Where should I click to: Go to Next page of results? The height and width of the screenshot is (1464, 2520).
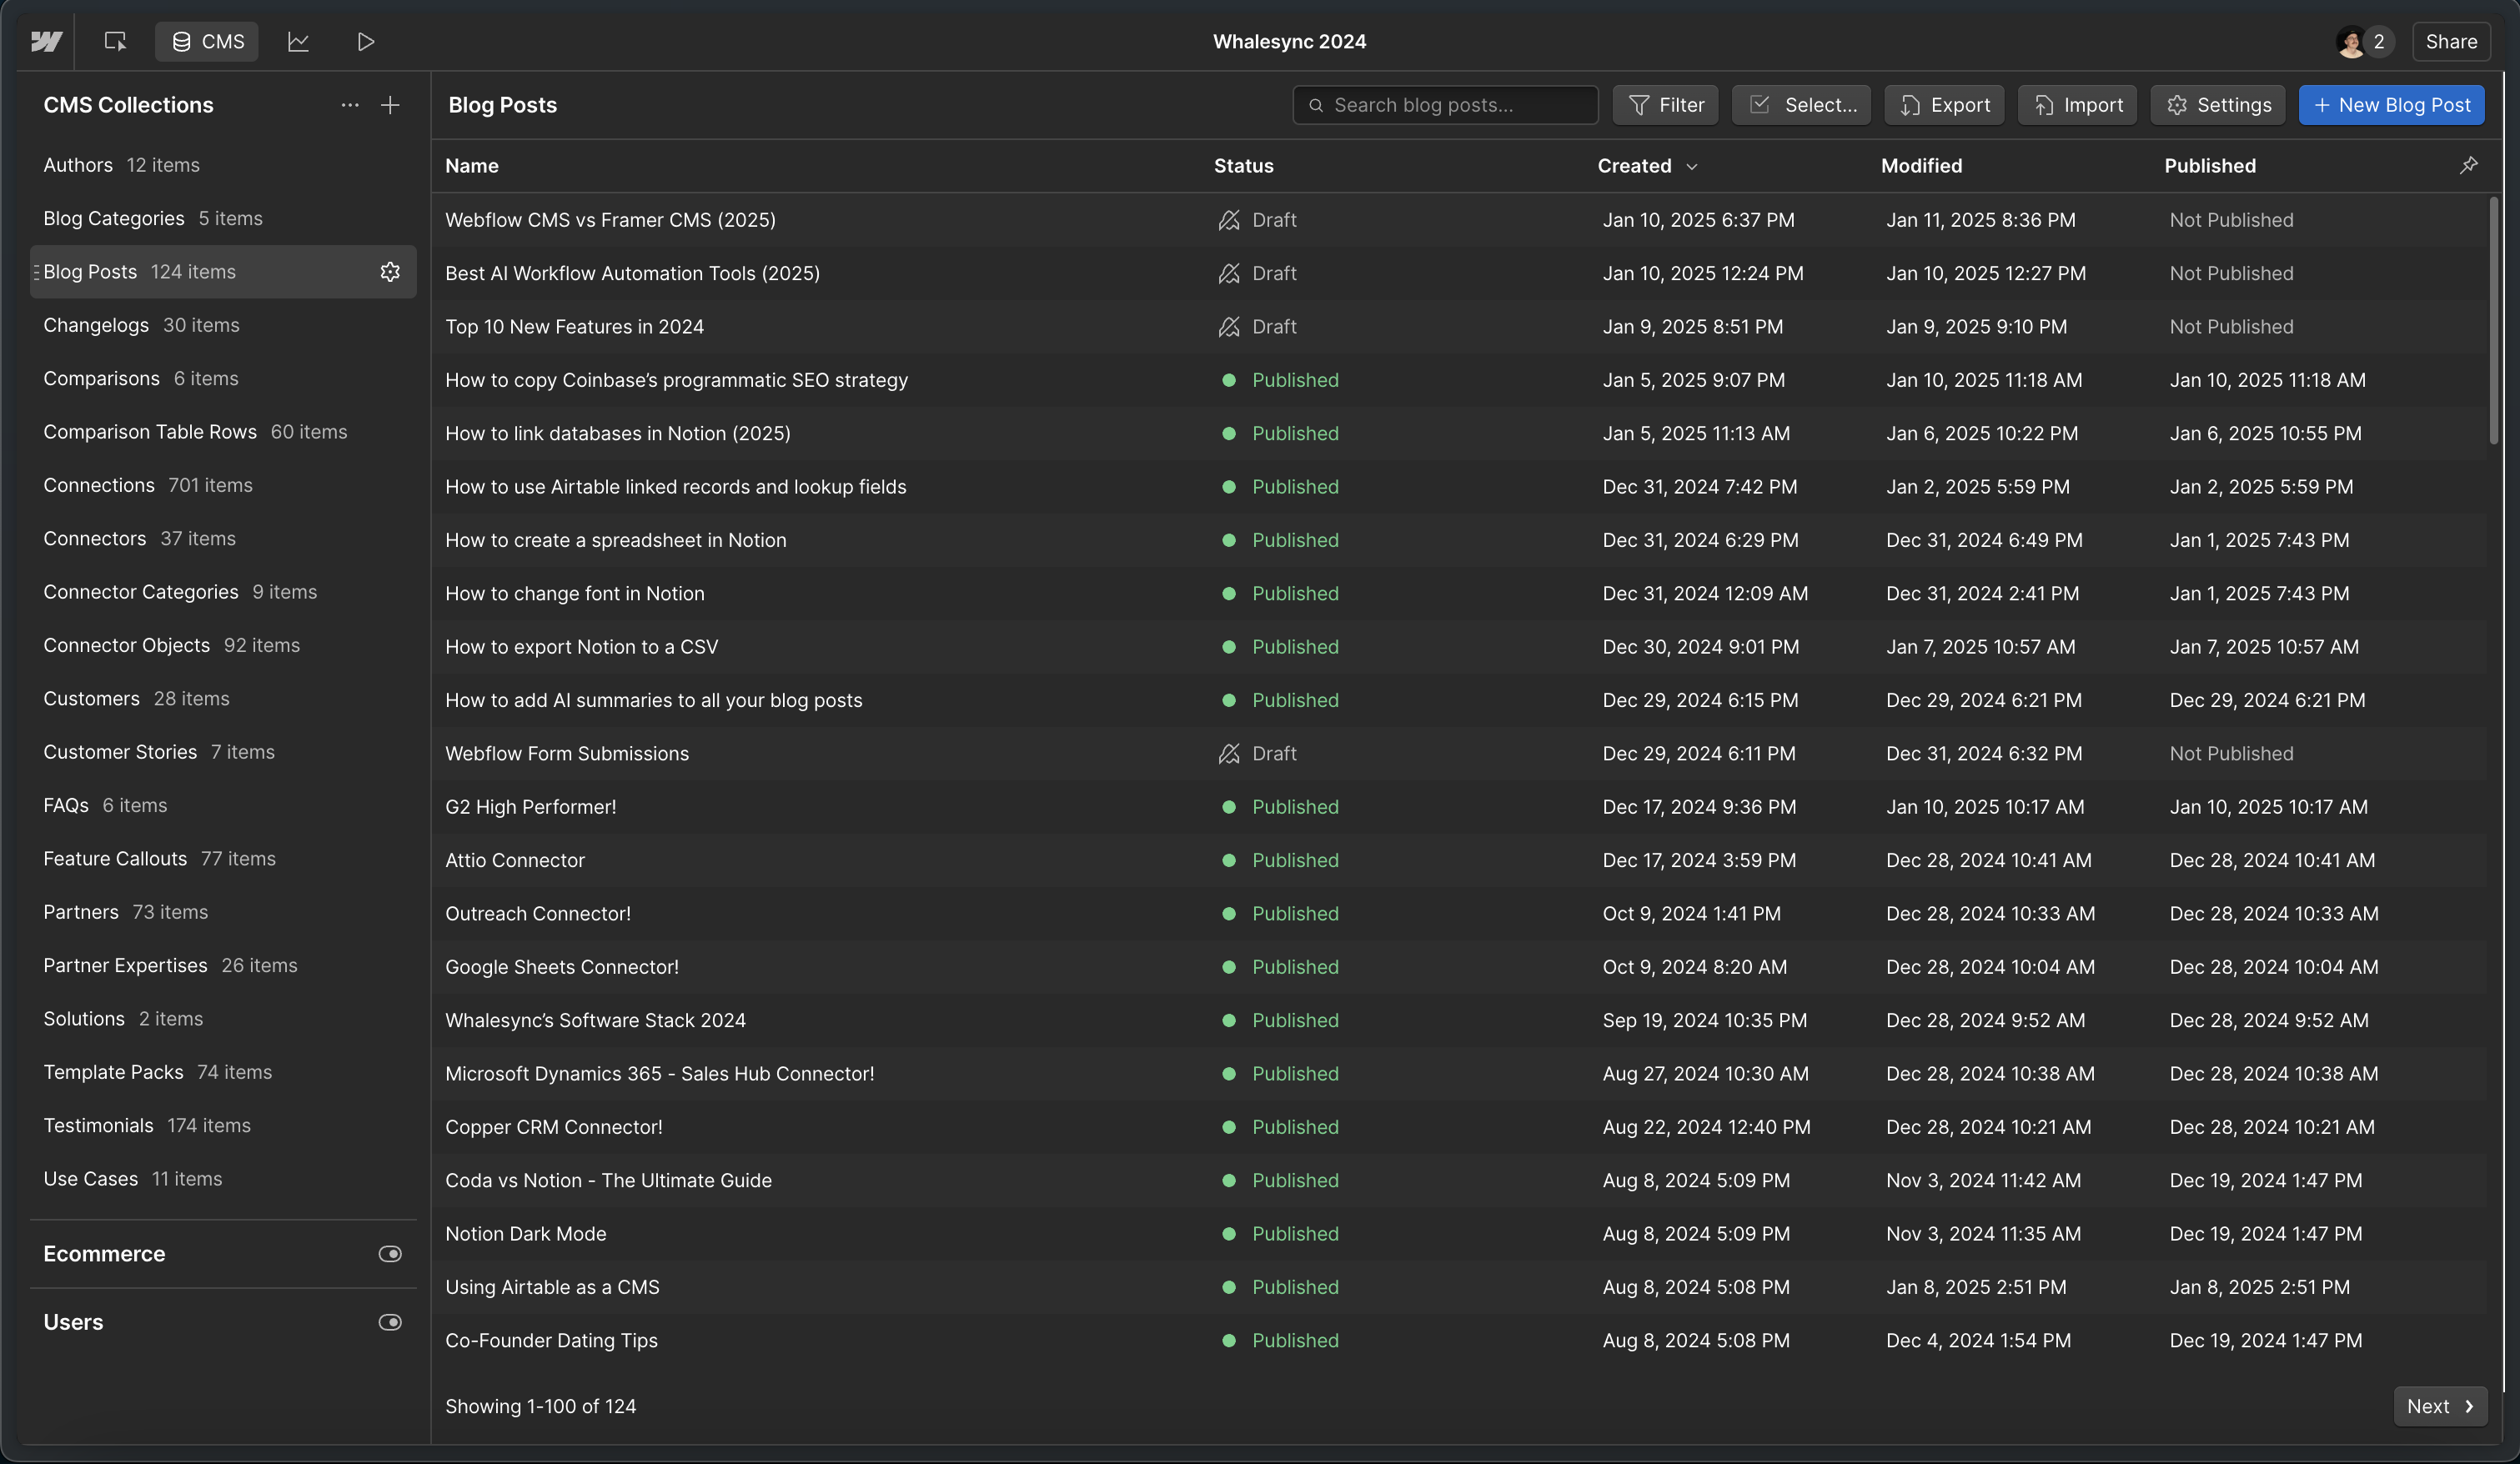[x=2439, y=1406]
